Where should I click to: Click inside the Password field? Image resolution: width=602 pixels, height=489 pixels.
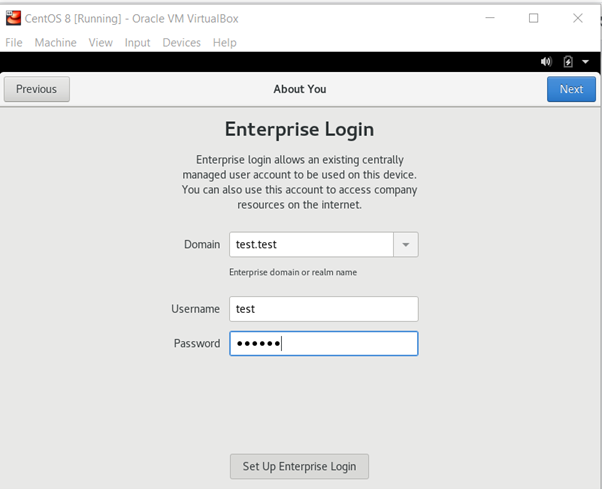[x=323, y=343]
